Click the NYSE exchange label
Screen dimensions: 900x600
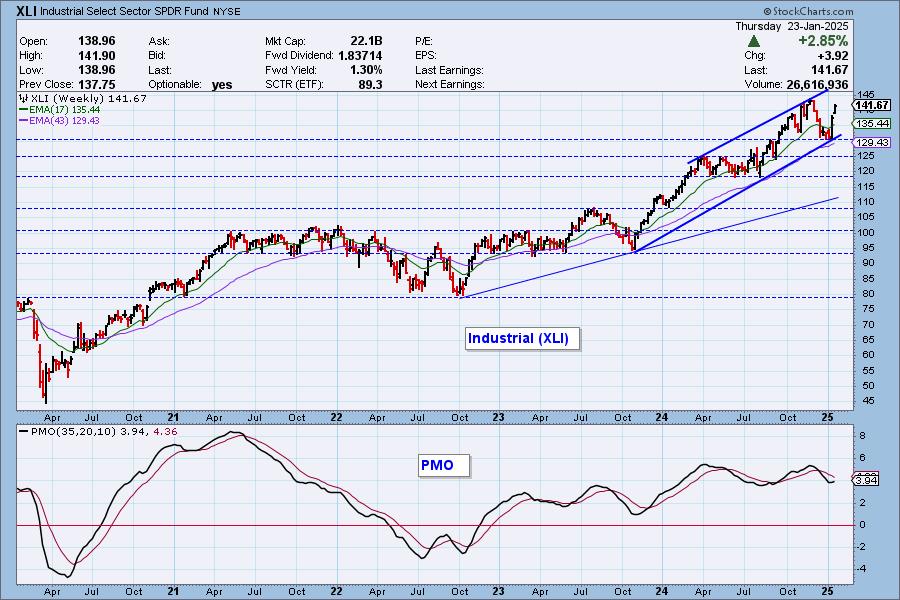227,11
